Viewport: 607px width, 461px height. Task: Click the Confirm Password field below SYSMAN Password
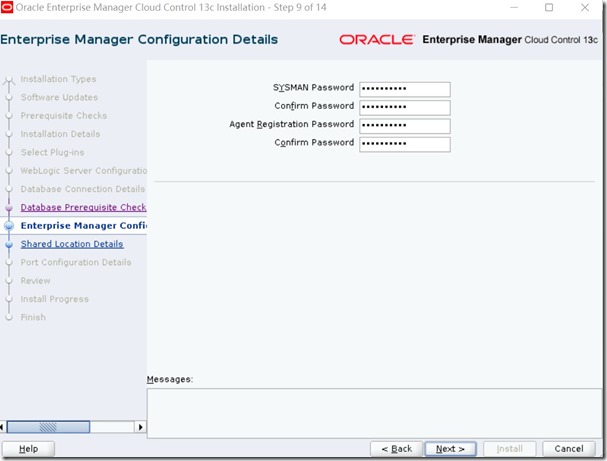(405, 107)
